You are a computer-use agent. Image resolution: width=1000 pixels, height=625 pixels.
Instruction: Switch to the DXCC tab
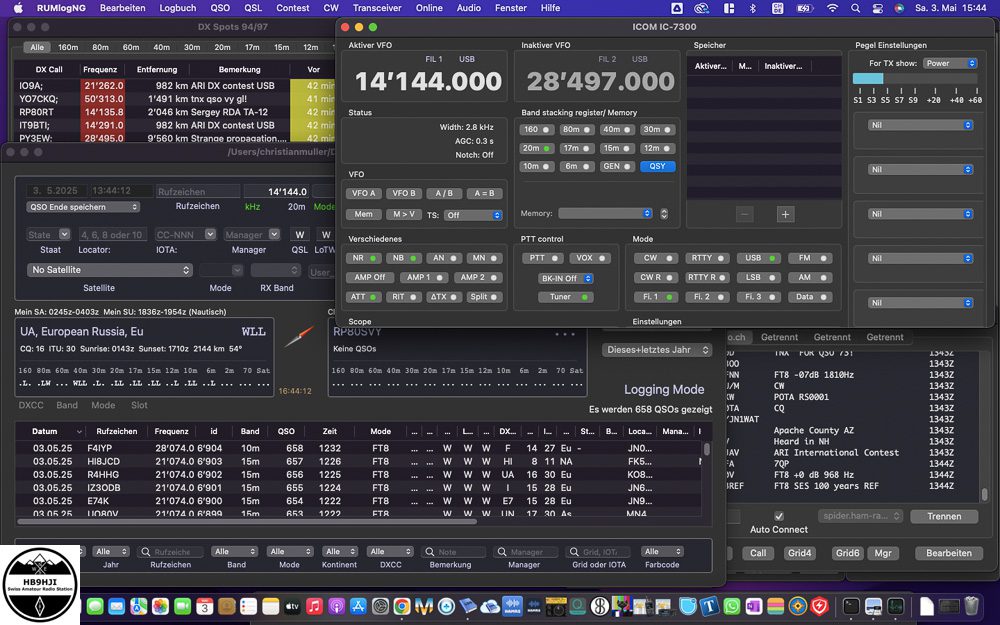point(31,405)
